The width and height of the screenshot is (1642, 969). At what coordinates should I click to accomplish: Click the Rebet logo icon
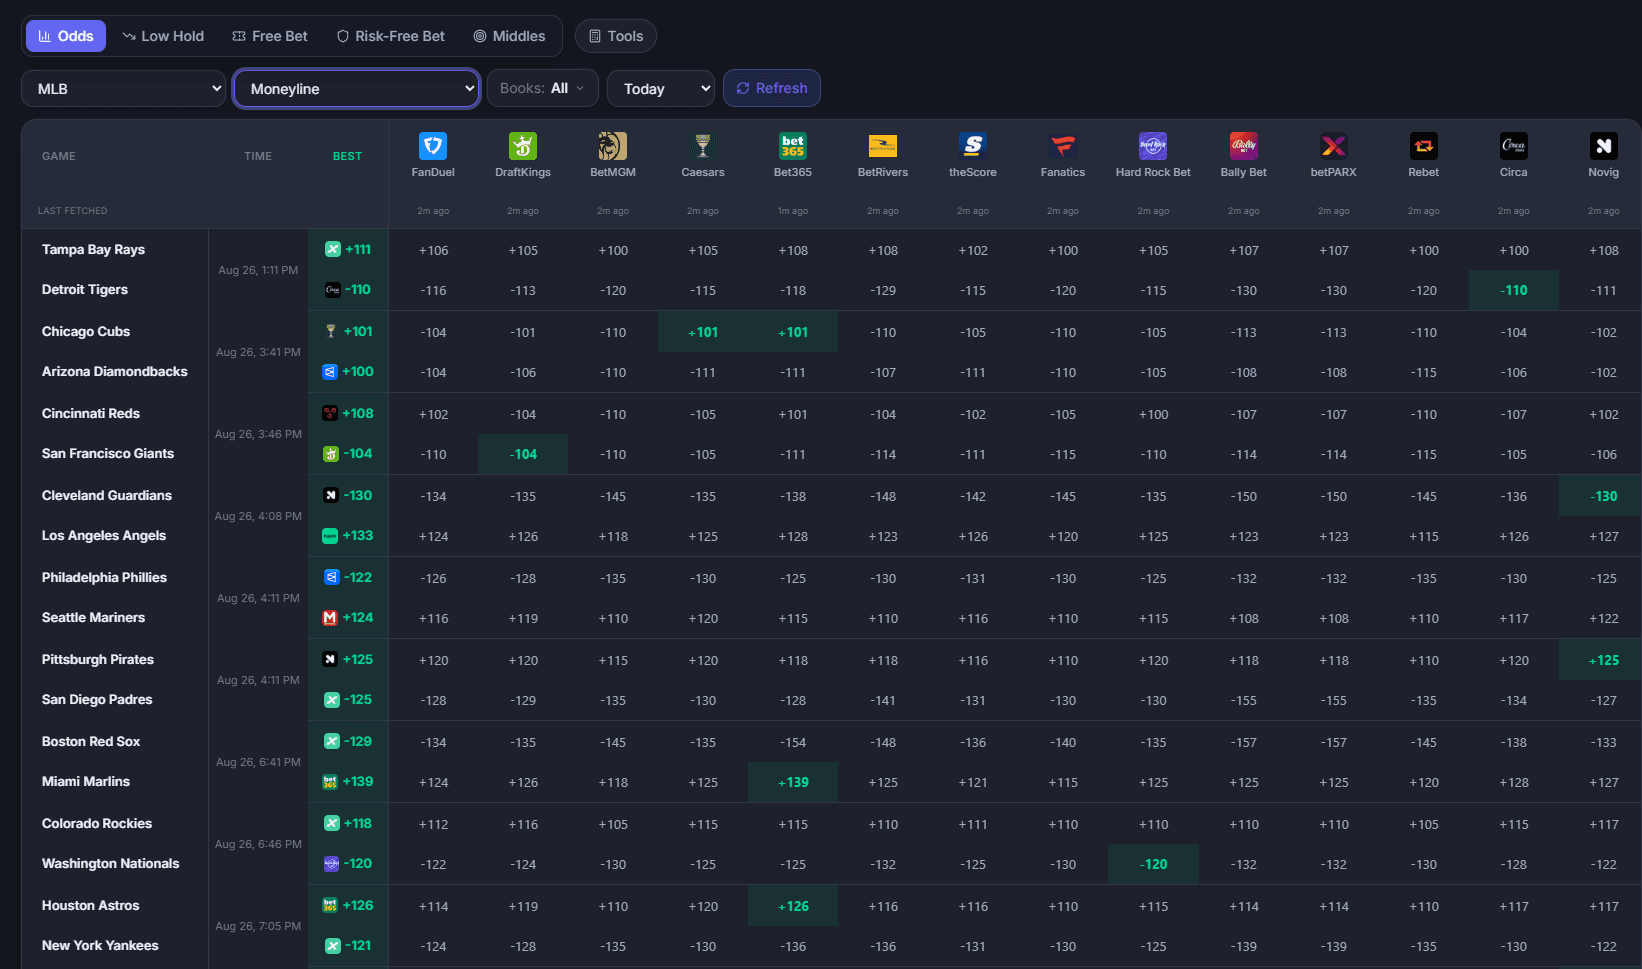[x=1424, y=146]
